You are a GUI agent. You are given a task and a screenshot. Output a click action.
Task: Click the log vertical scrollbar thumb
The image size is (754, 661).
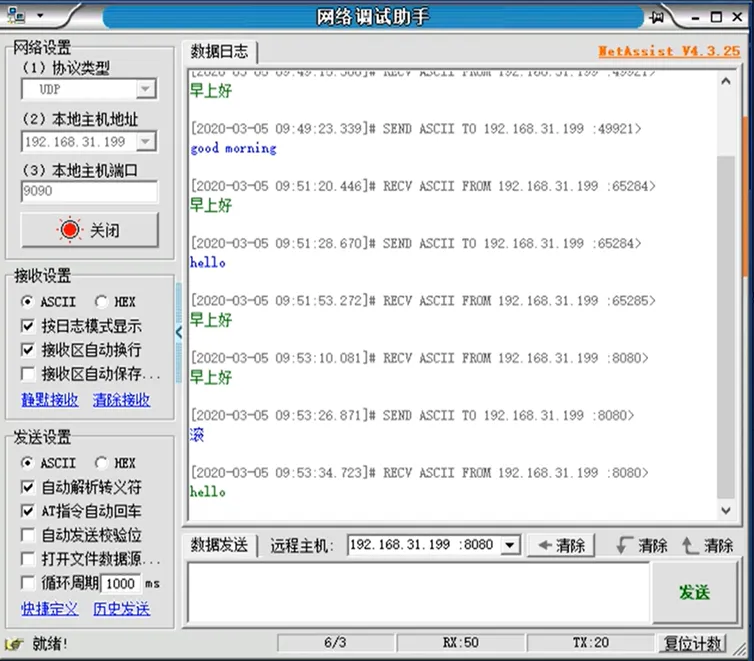(x=726, y=327)
